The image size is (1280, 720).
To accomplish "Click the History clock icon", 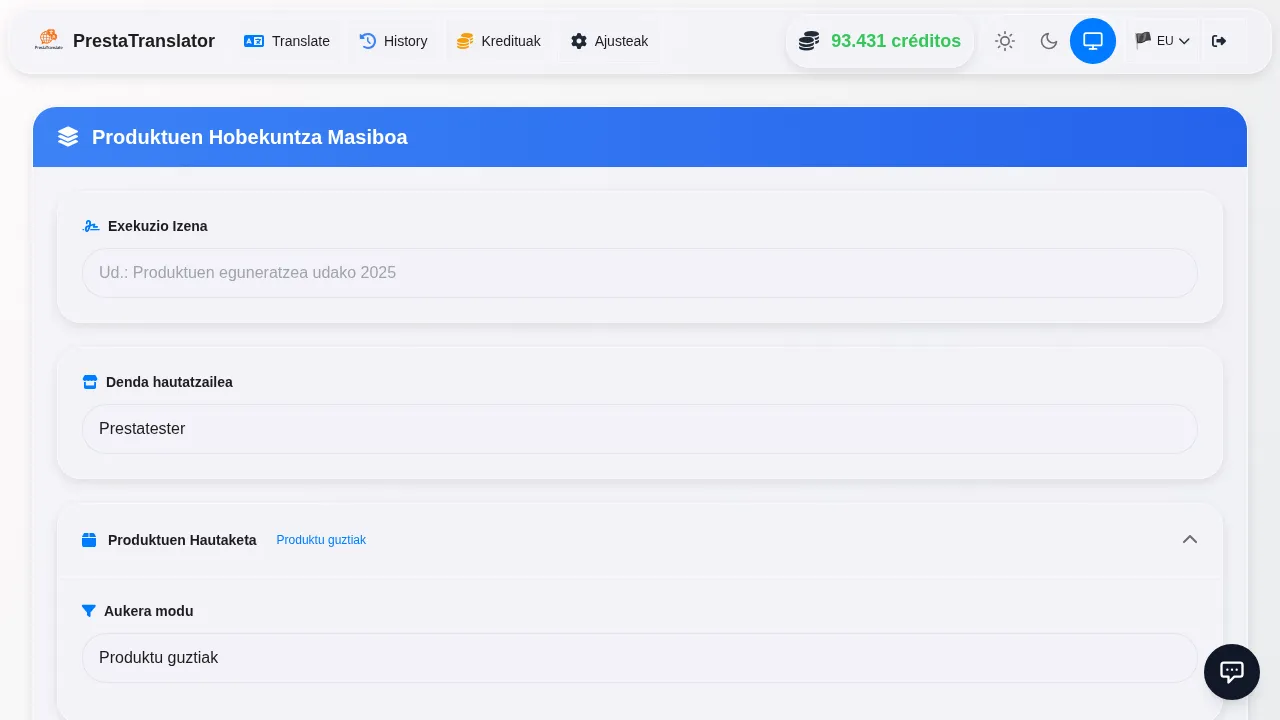I will (x=368, y=41).
